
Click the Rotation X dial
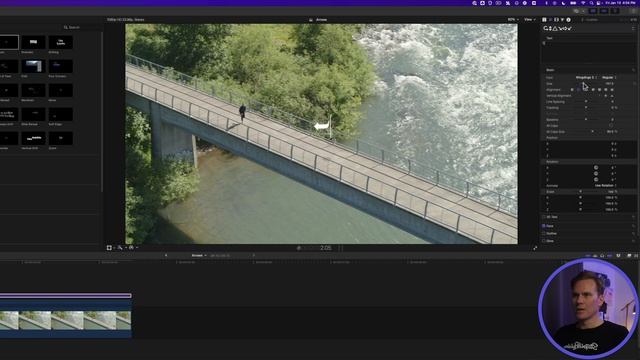596,168
